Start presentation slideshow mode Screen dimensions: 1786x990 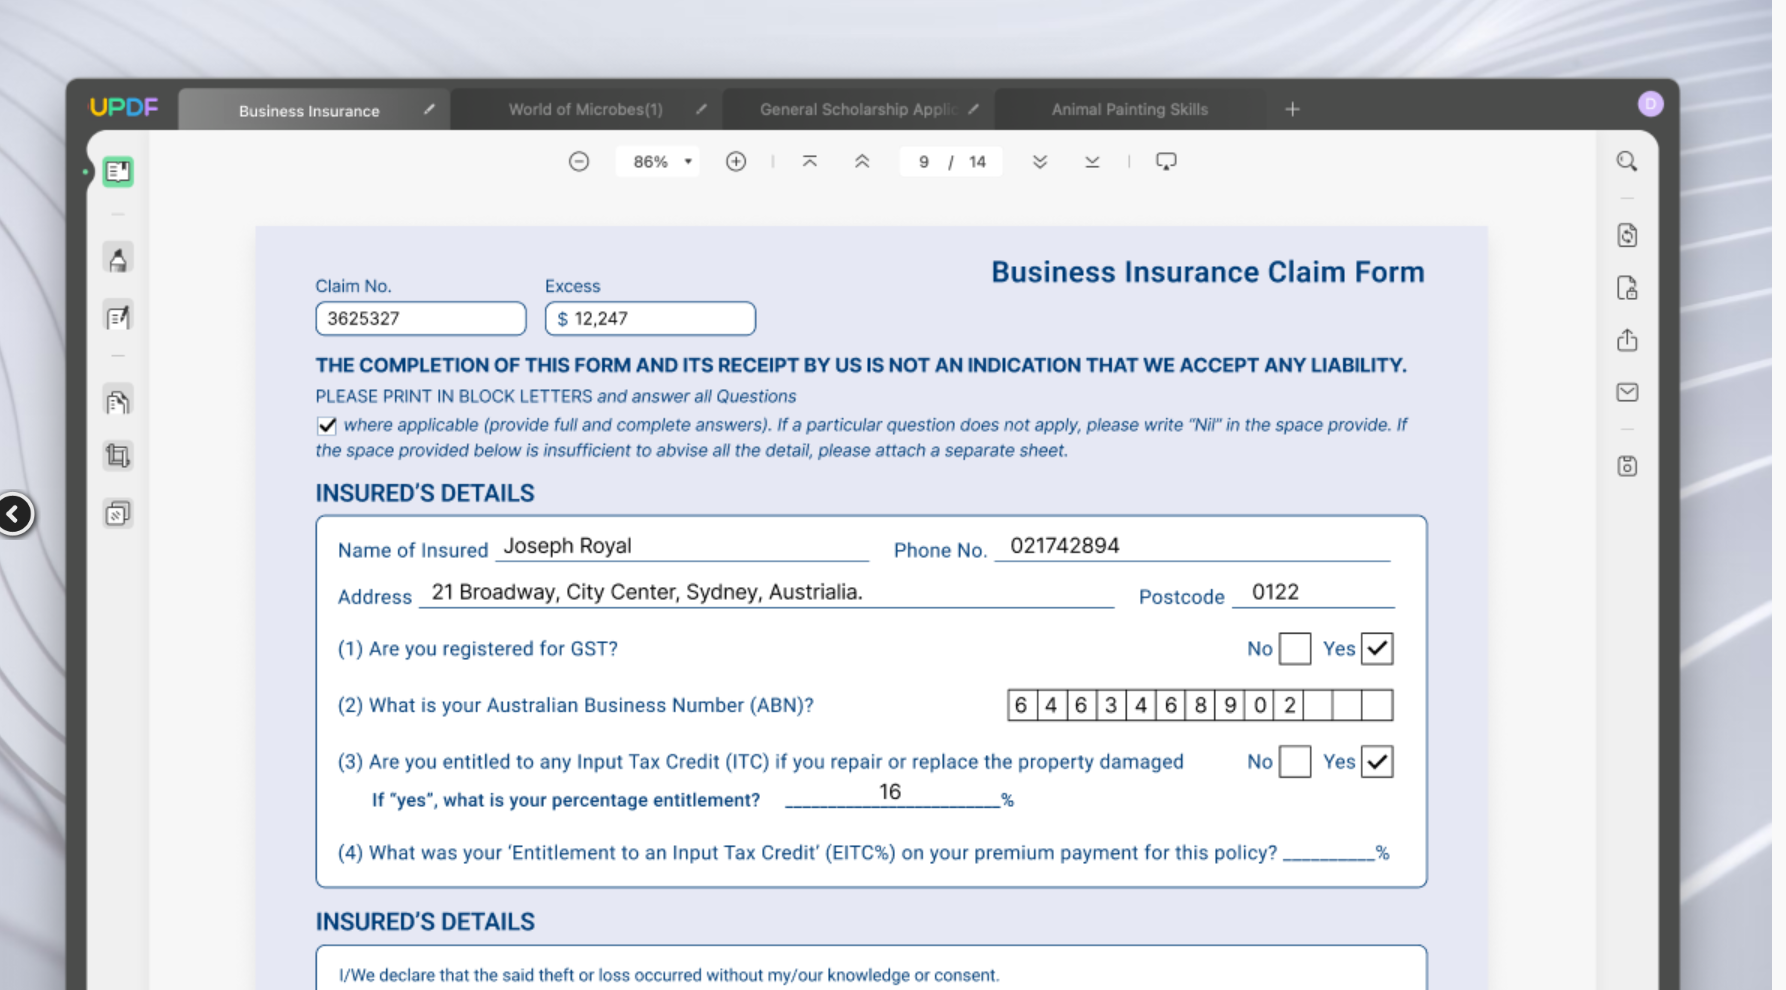1166,162
